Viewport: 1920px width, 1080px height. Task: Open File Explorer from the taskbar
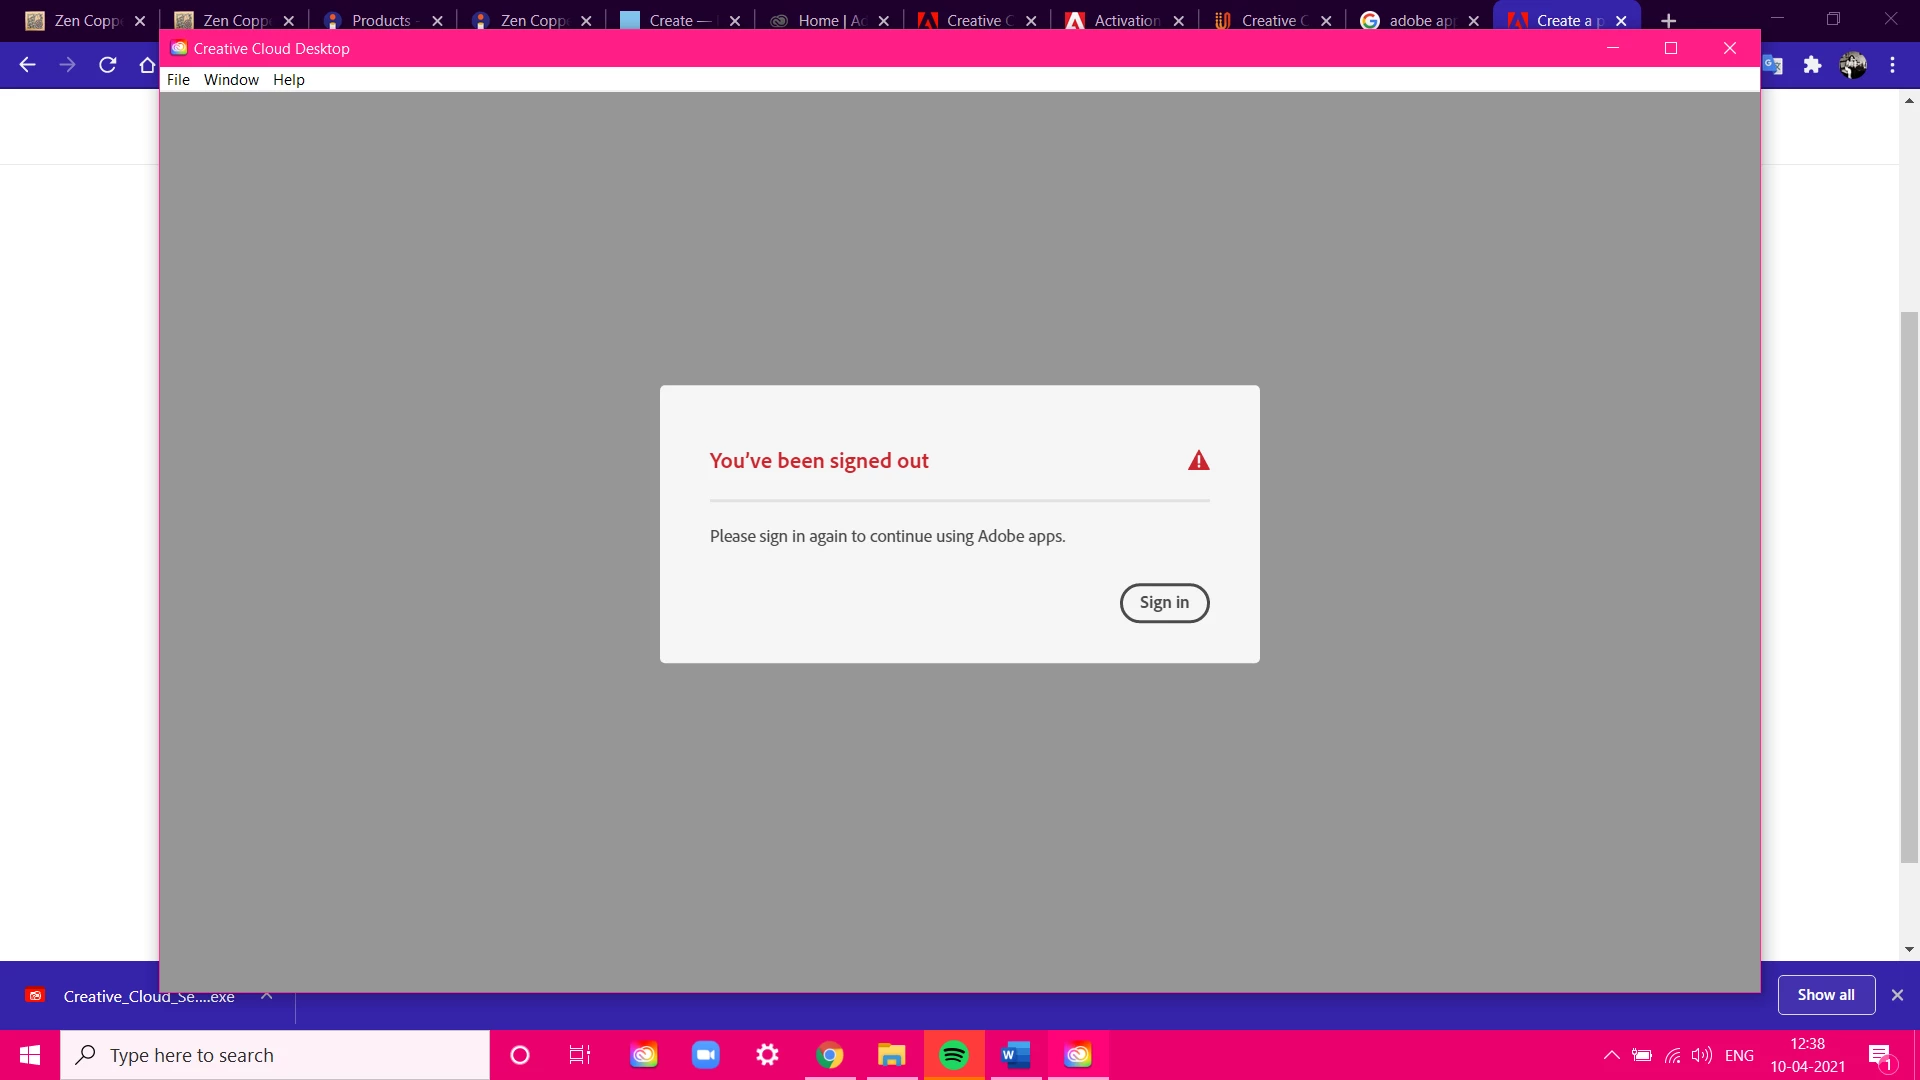tap(891, 1055)
